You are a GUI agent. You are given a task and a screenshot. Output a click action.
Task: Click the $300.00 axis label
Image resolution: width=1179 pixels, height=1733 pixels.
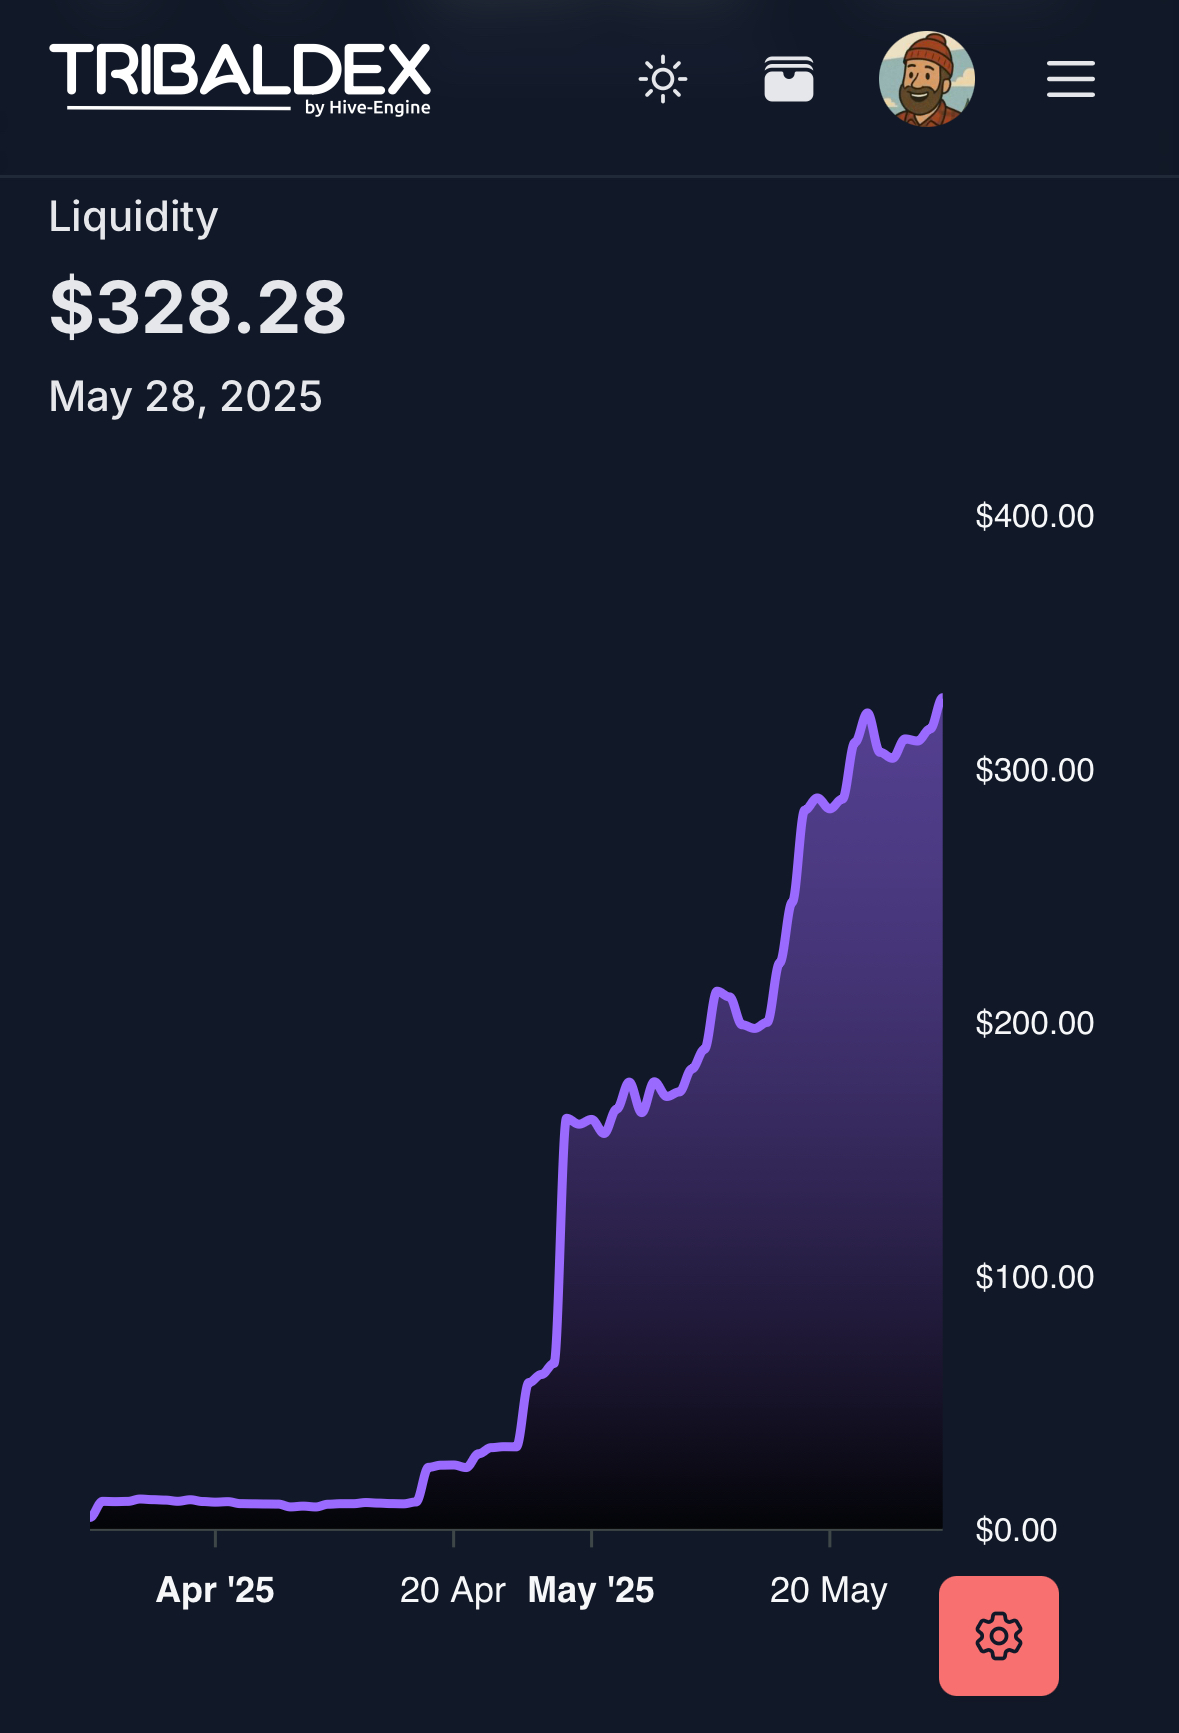click(x=1035, y=770)
